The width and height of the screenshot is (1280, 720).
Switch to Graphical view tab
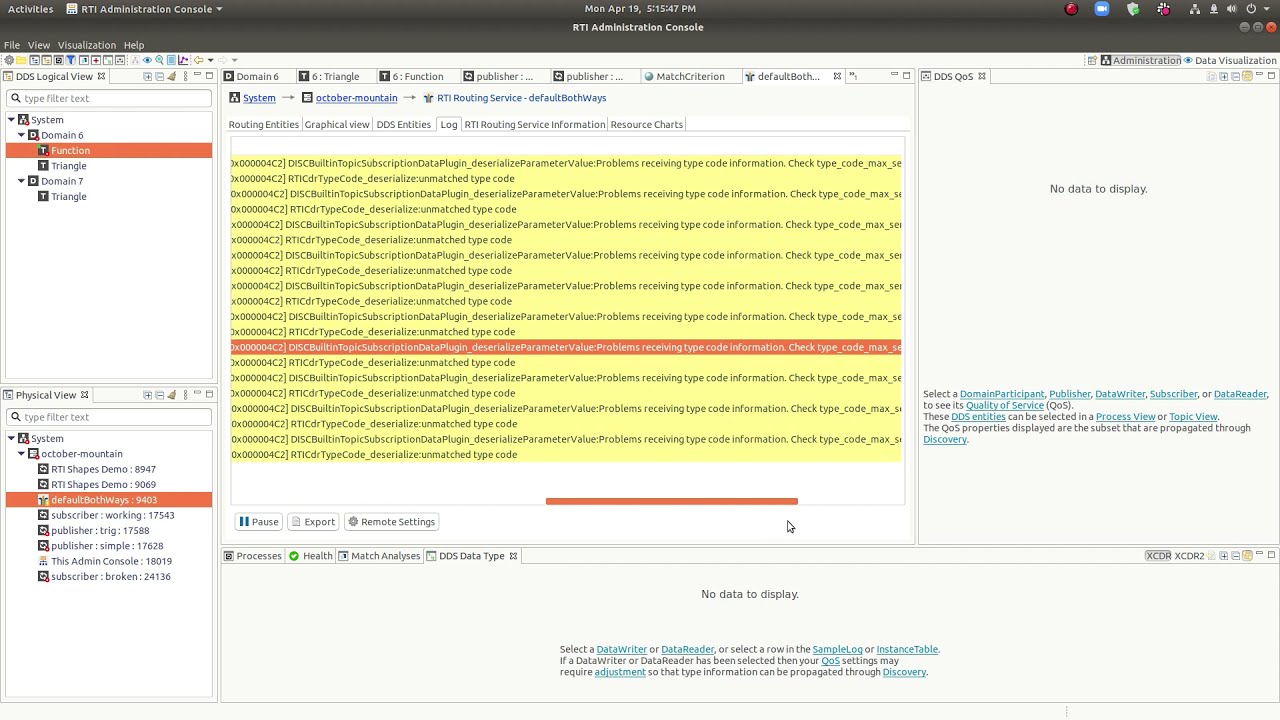[337, 125]
